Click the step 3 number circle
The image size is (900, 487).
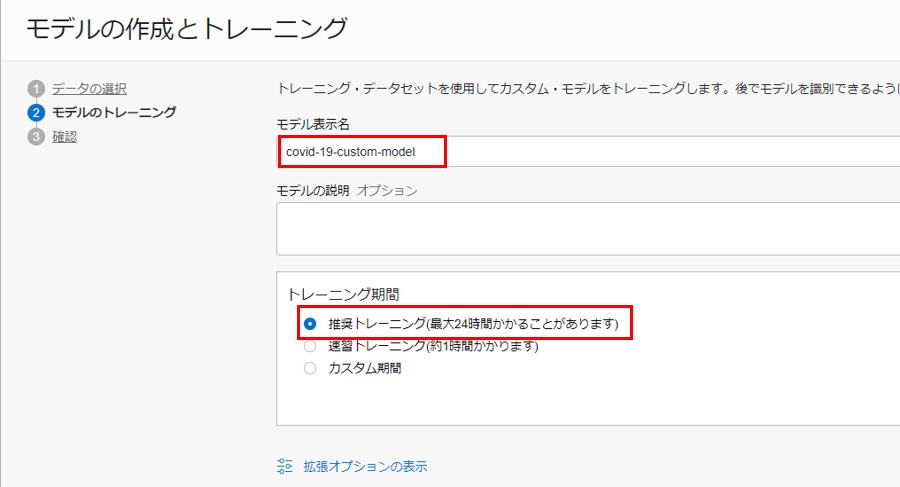coord(36,137)
